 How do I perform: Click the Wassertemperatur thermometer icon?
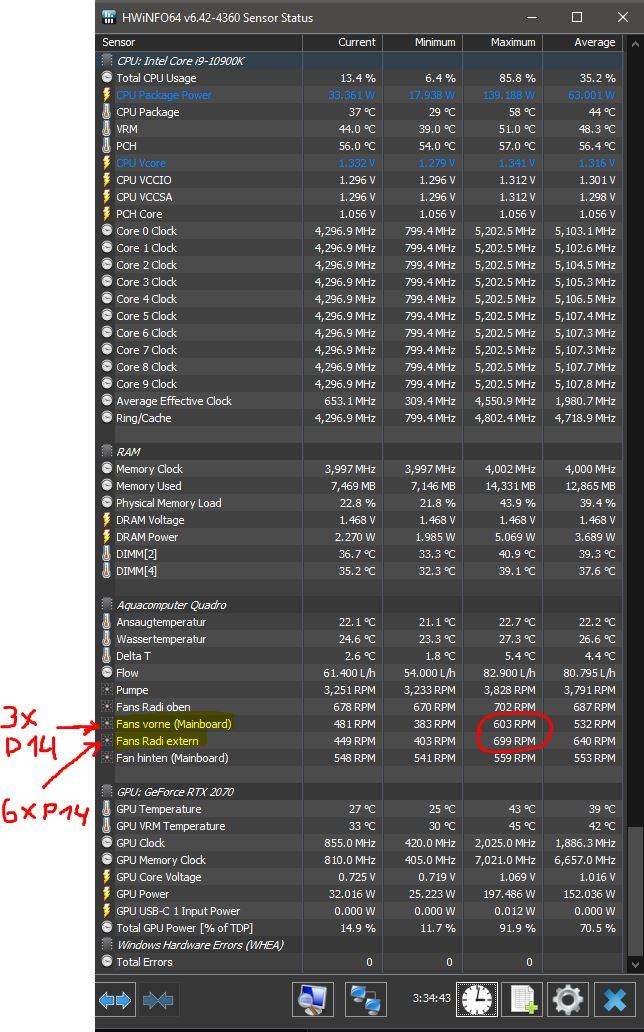(107, 639)
